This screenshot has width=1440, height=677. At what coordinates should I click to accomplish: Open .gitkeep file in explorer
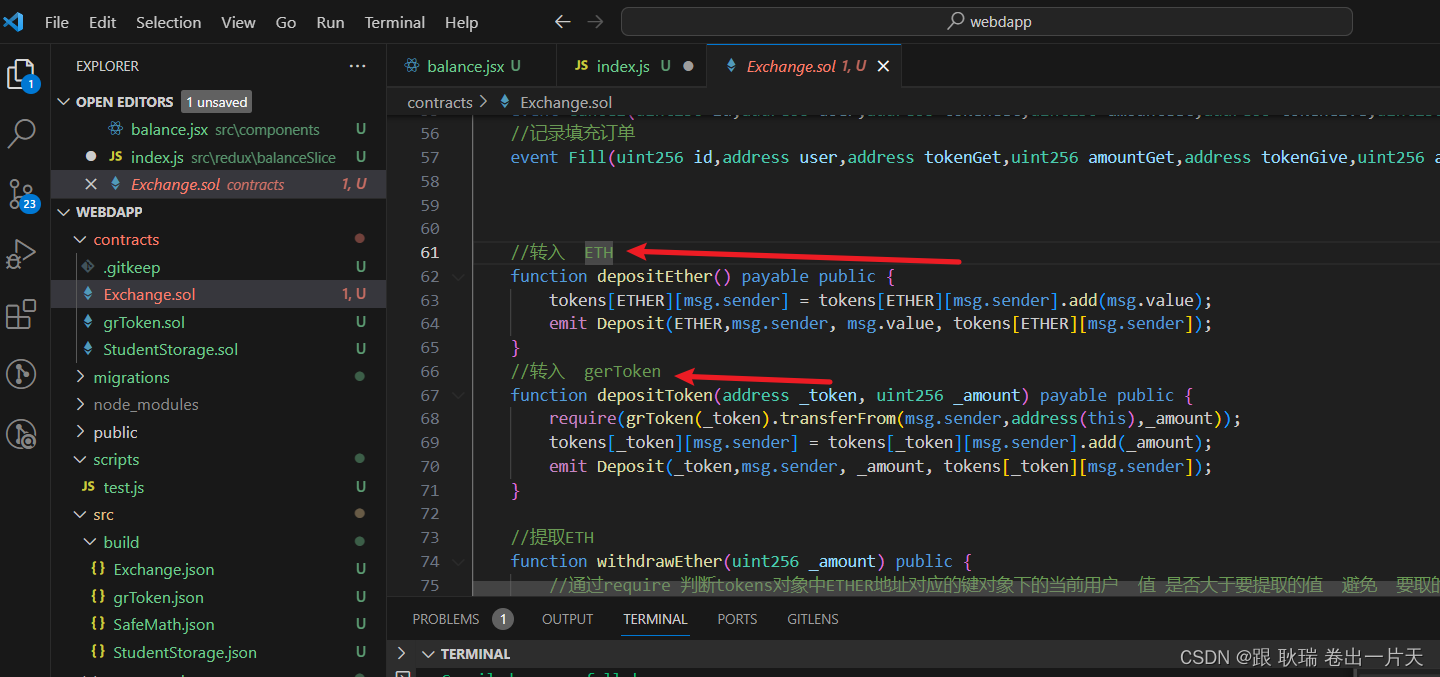pyautogui.click(x=218, y=267)
